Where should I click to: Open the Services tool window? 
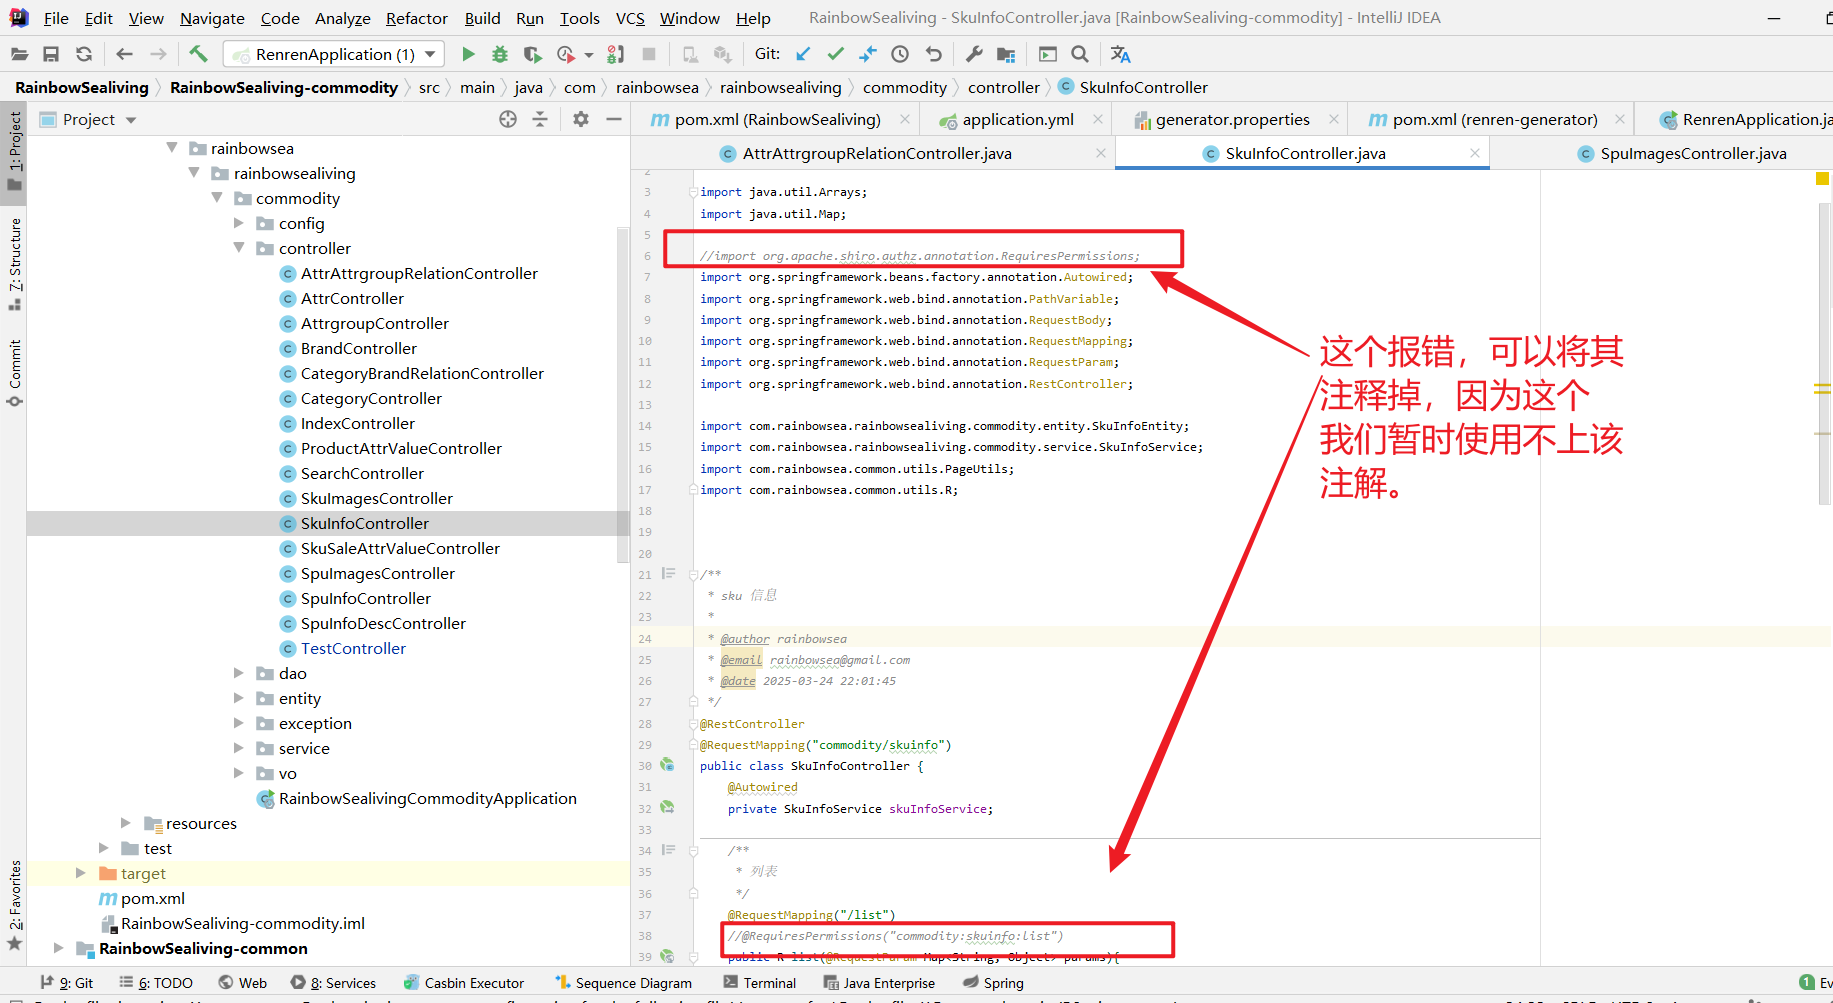point(333,983)
